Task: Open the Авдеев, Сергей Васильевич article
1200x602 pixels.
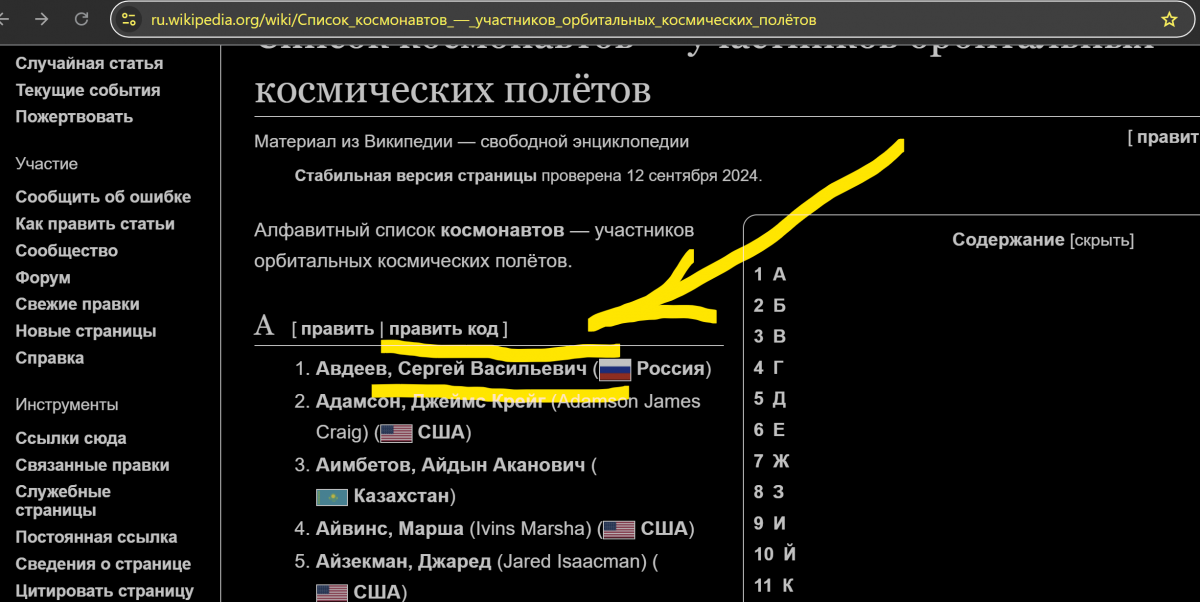Action: pos(451,369)
